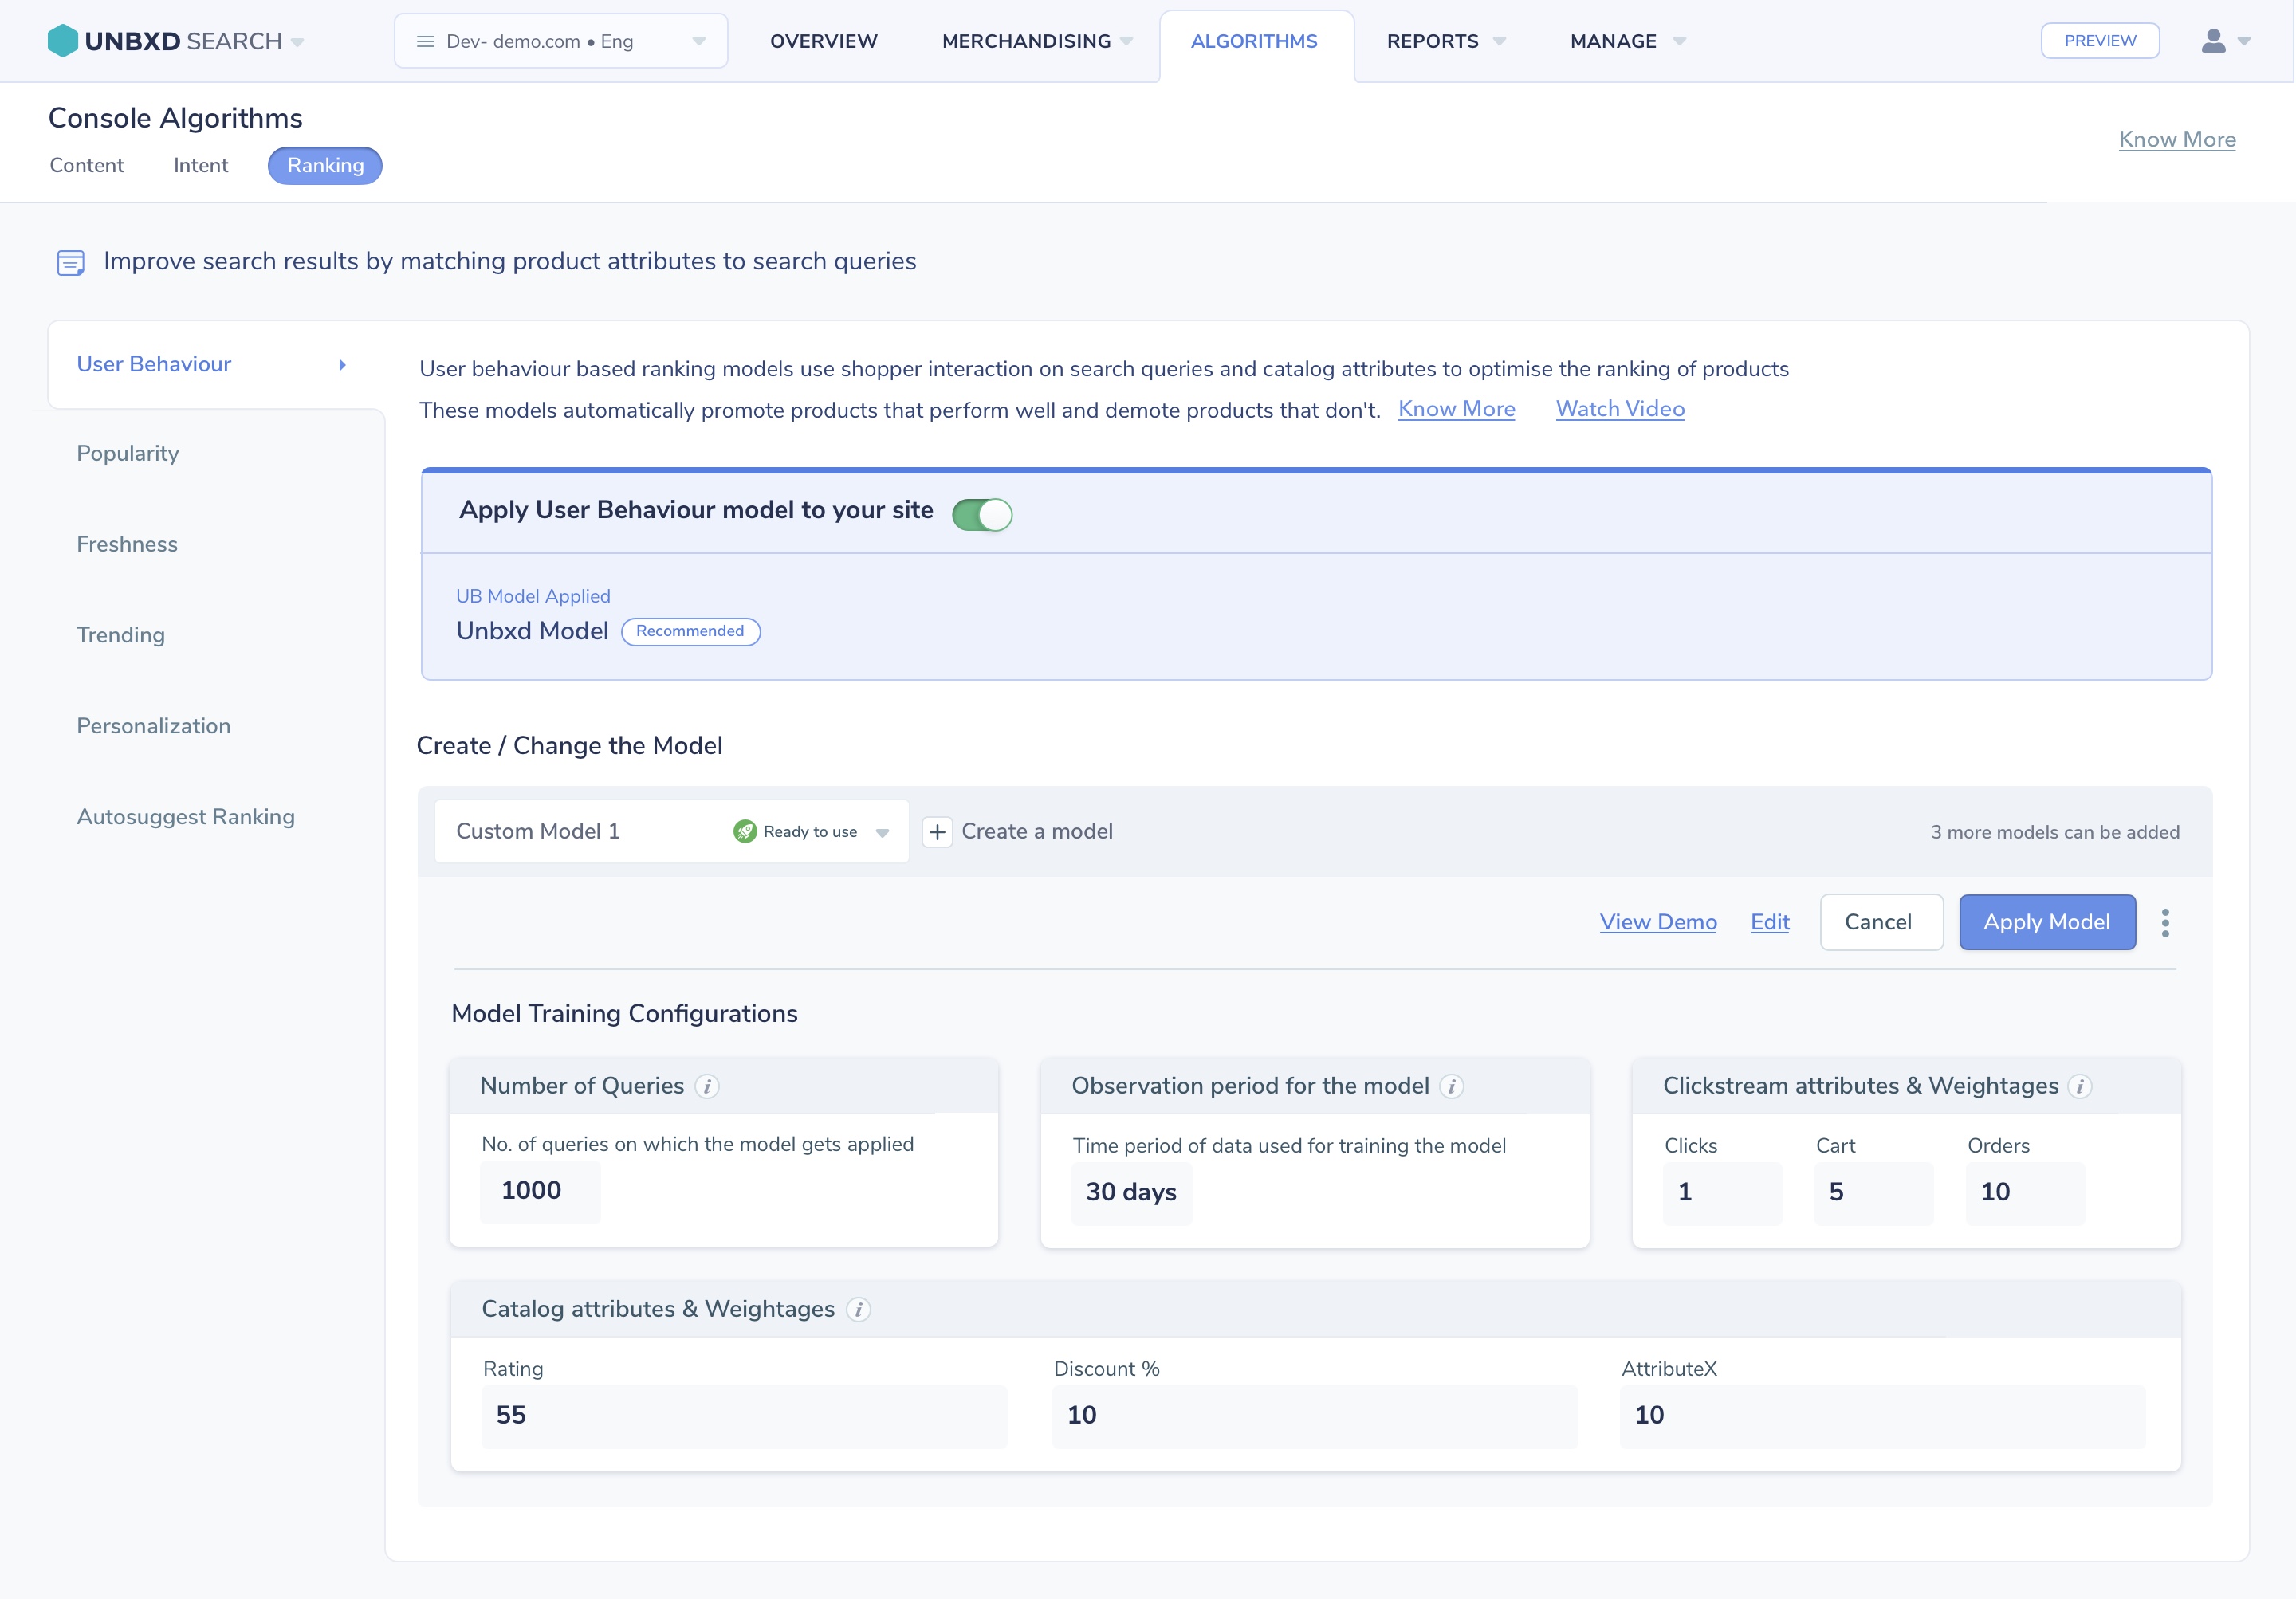Expand the Reports menu arrow
The width and height of the screenshot is (2296, 1599).
tap(1499, 42)
